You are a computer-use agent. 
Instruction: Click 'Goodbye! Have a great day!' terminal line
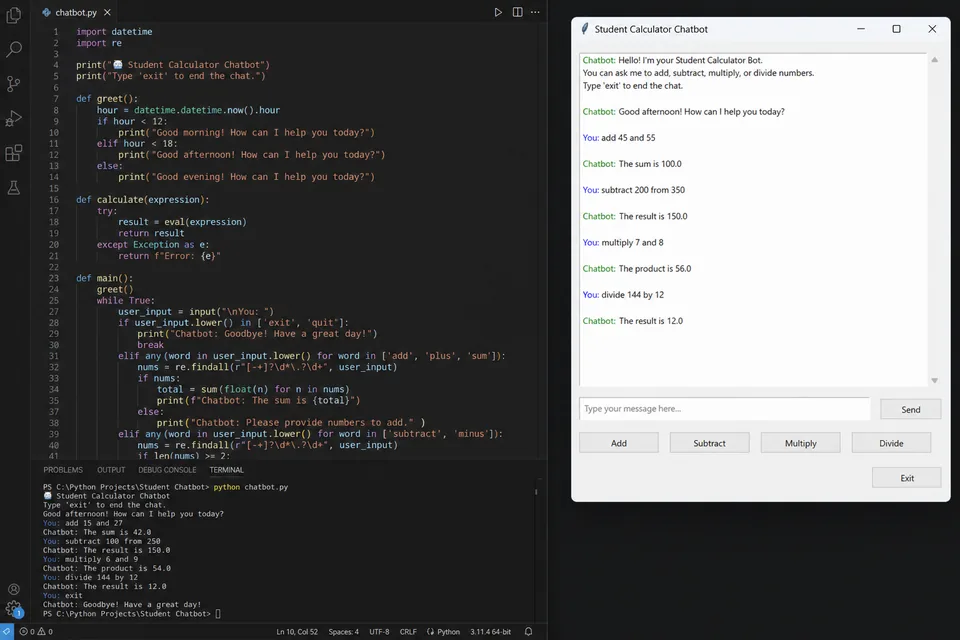(x=141, y=604)
